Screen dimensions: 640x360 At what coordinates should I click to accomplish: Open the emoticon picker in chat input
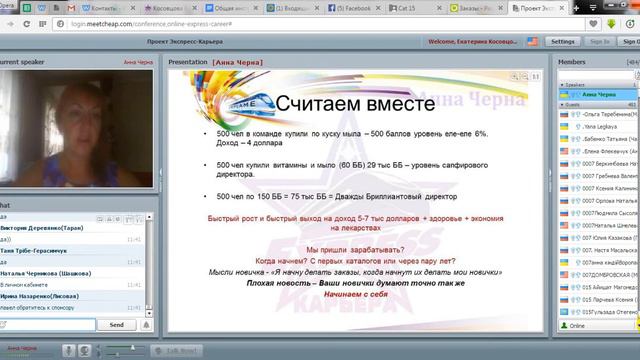pyautogui.click(x=3, y=325)
